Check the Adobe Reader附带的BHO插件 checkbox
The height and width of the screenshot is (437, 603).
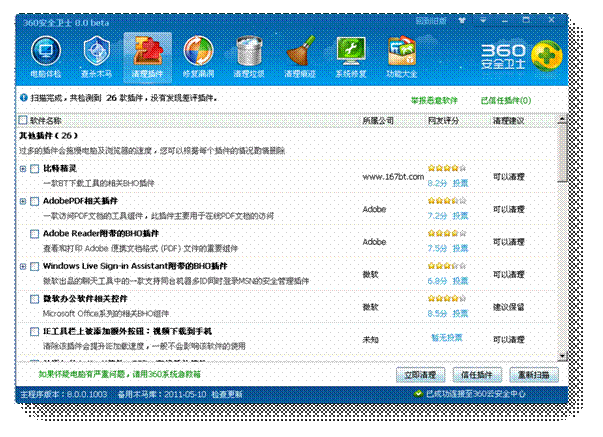pyautogui.click(x=35, y=234)
